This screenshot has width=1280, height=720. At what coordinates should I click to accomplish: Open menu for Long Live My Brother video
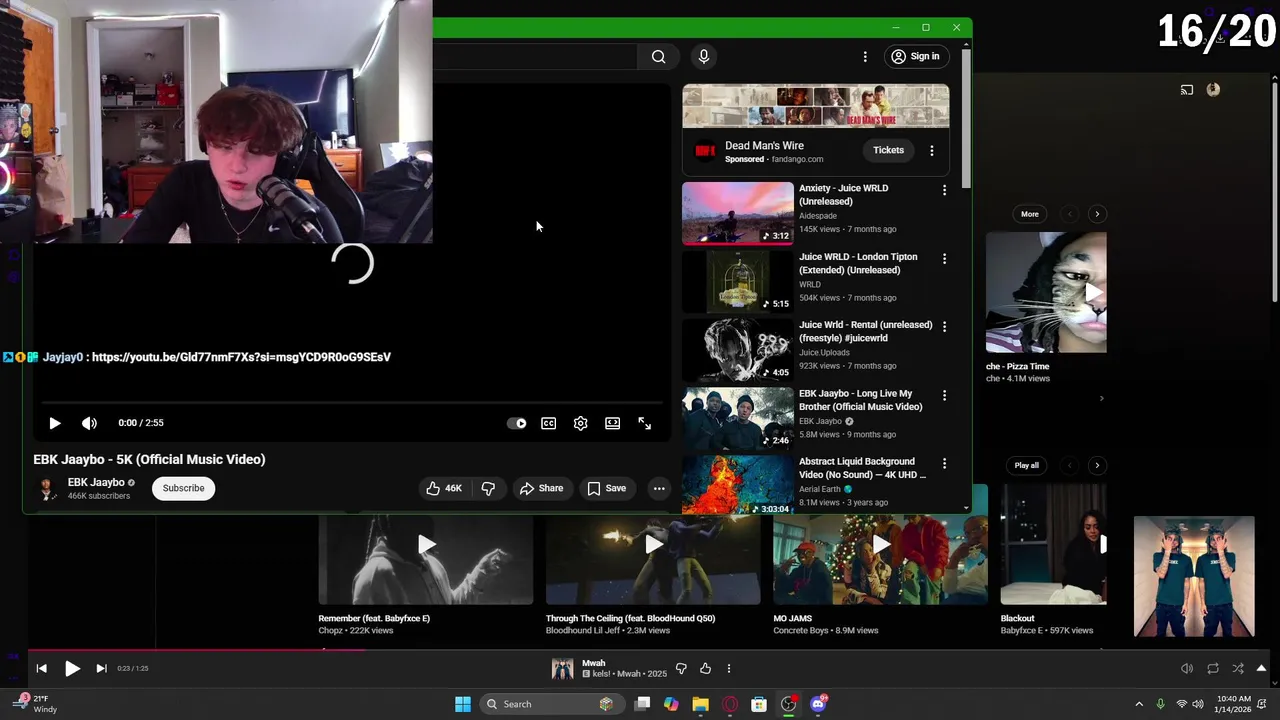click(x=944, y=395)
